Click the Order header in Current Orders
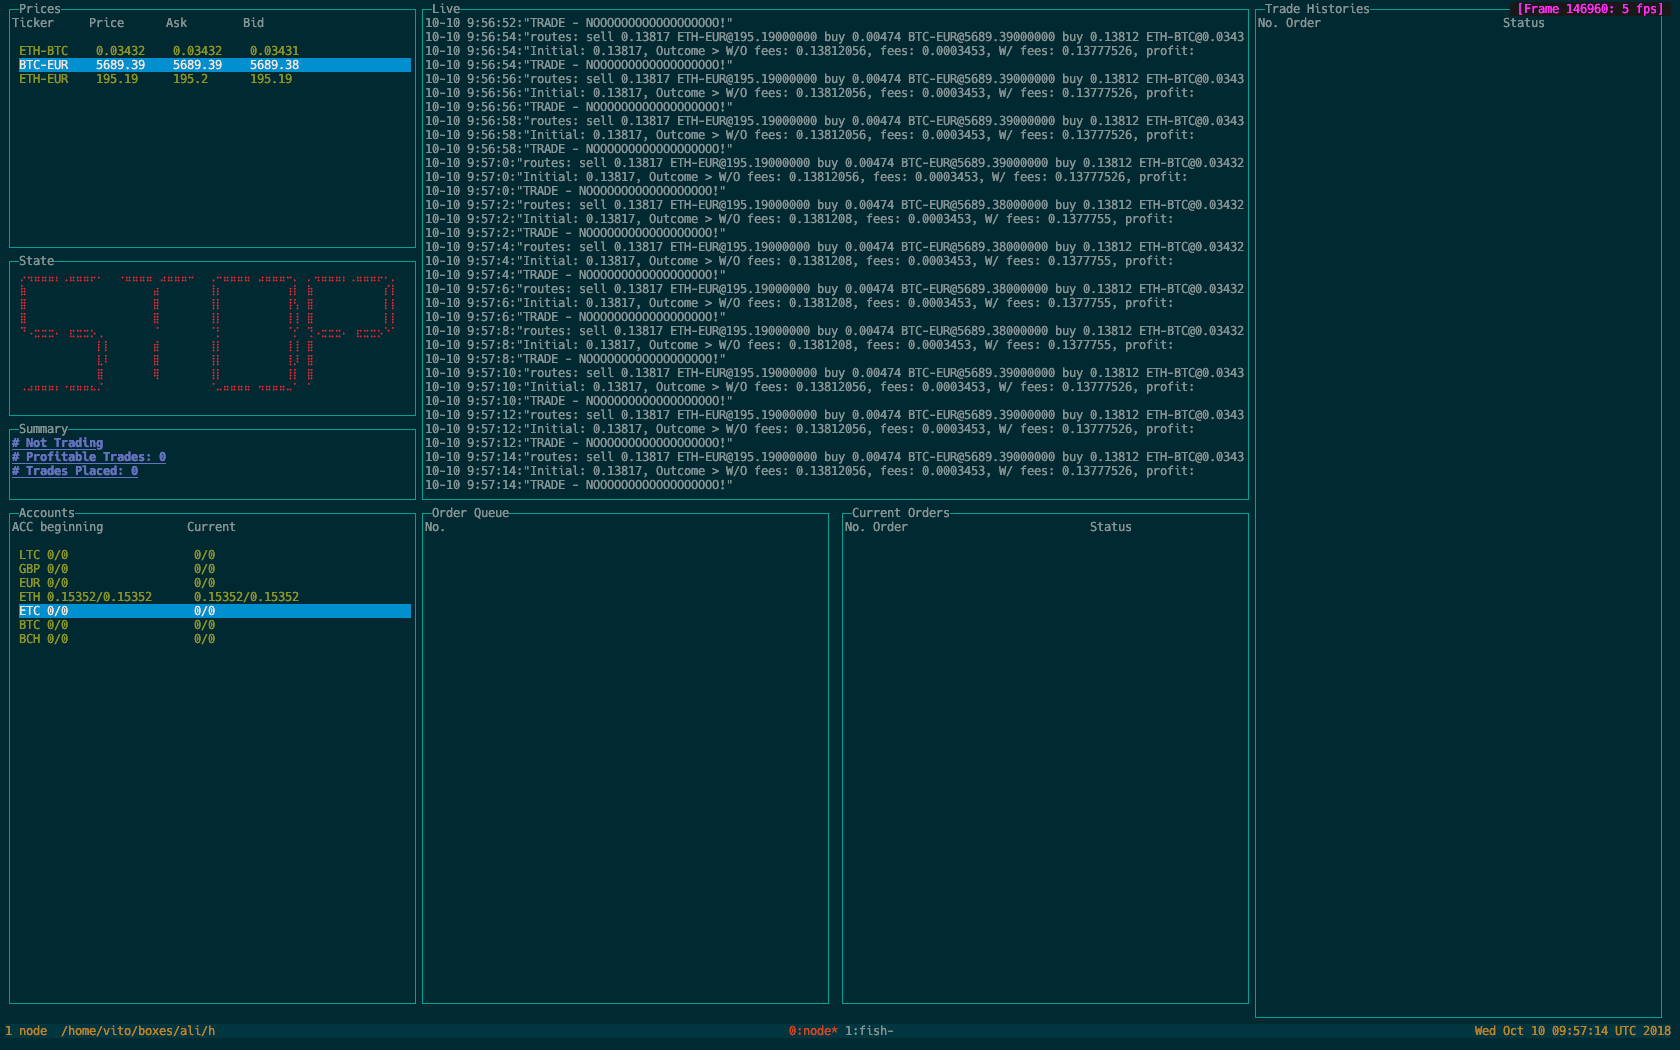The height and width of the screenshot is (1050, 1680). pos(890,527)
